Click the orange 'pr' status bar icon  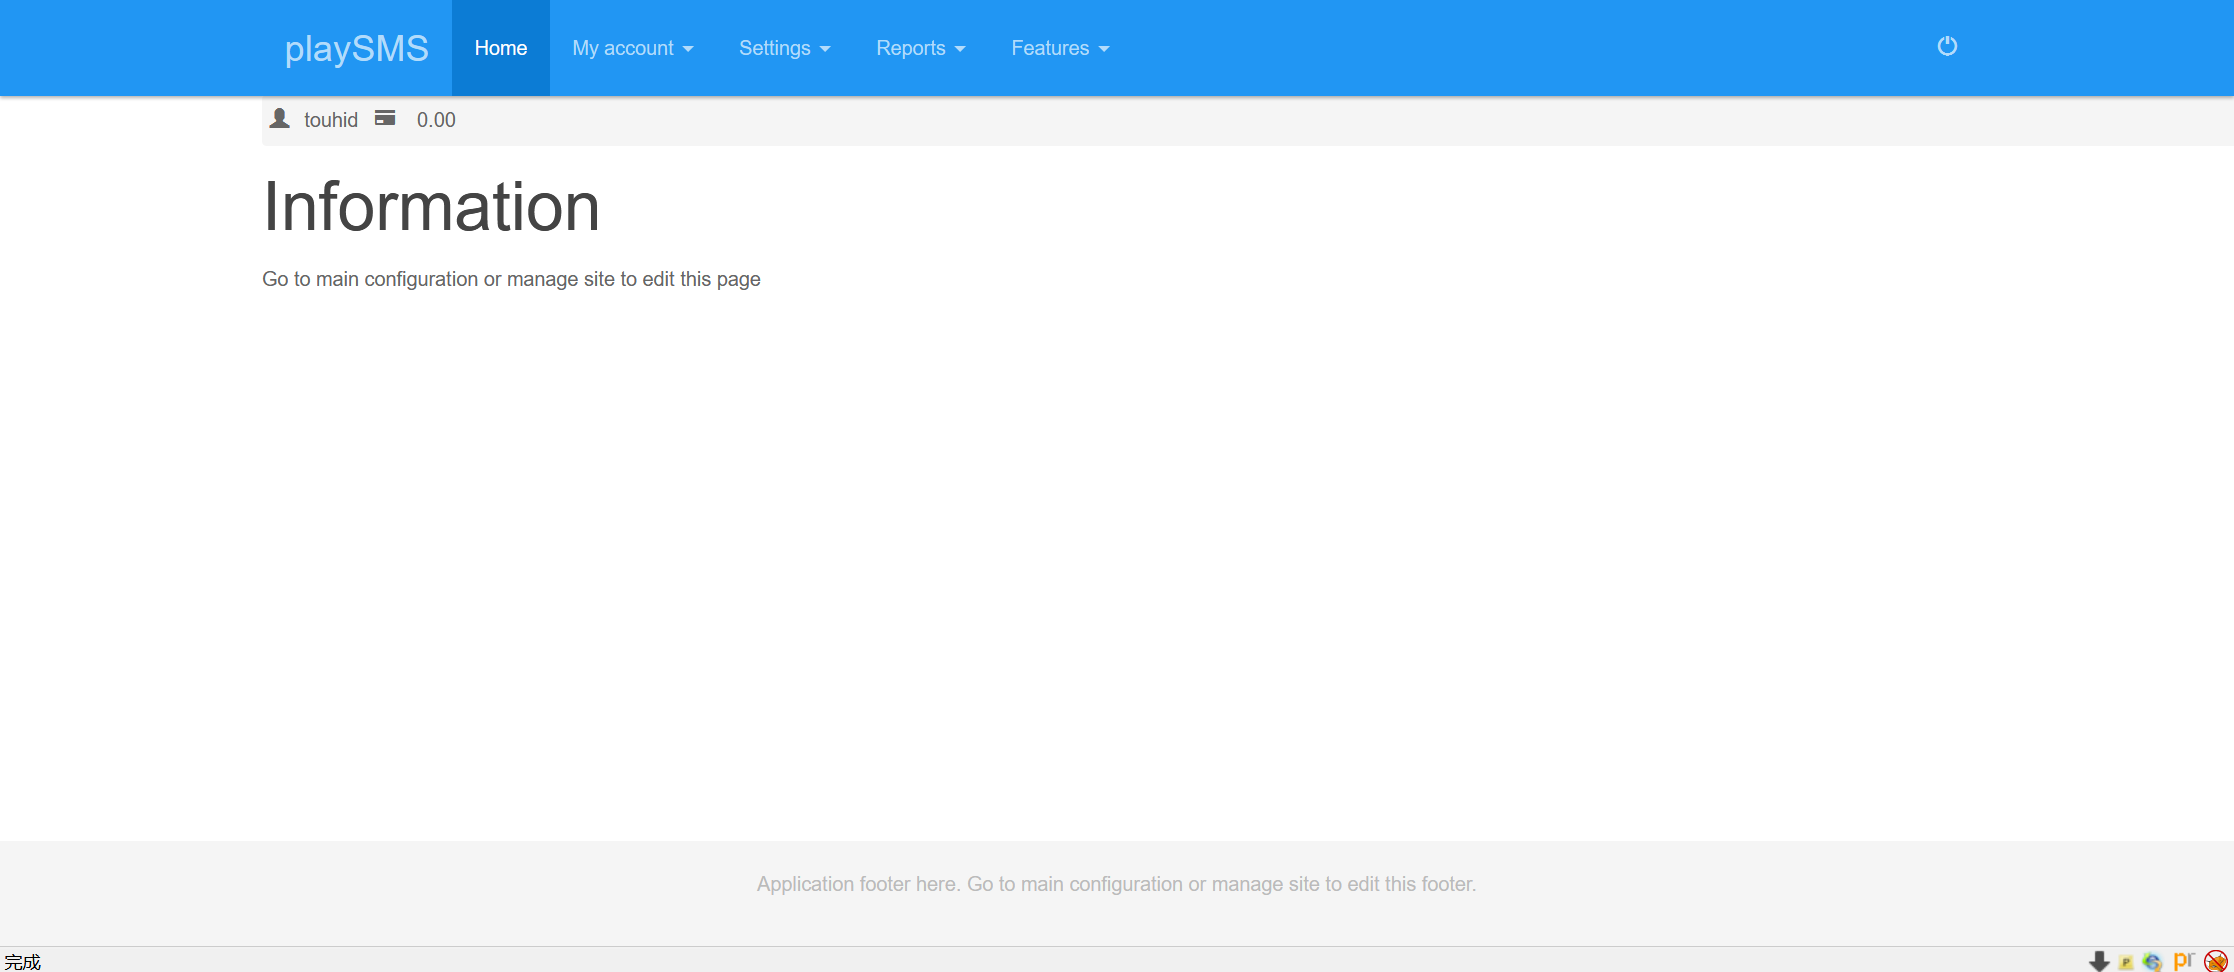click(x=2183, y=961)
